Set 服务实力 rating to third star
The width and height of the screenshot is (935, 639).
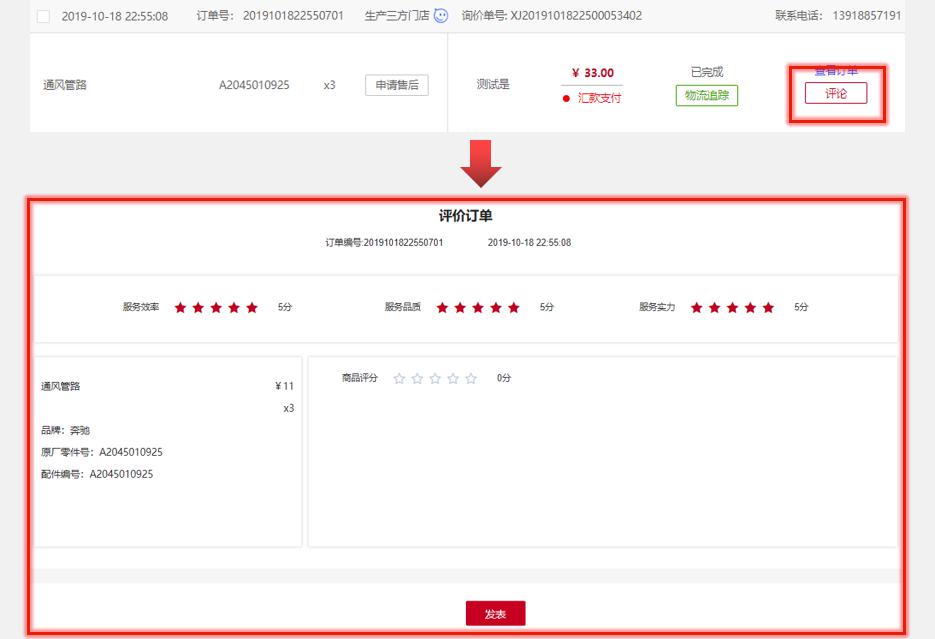732,308
